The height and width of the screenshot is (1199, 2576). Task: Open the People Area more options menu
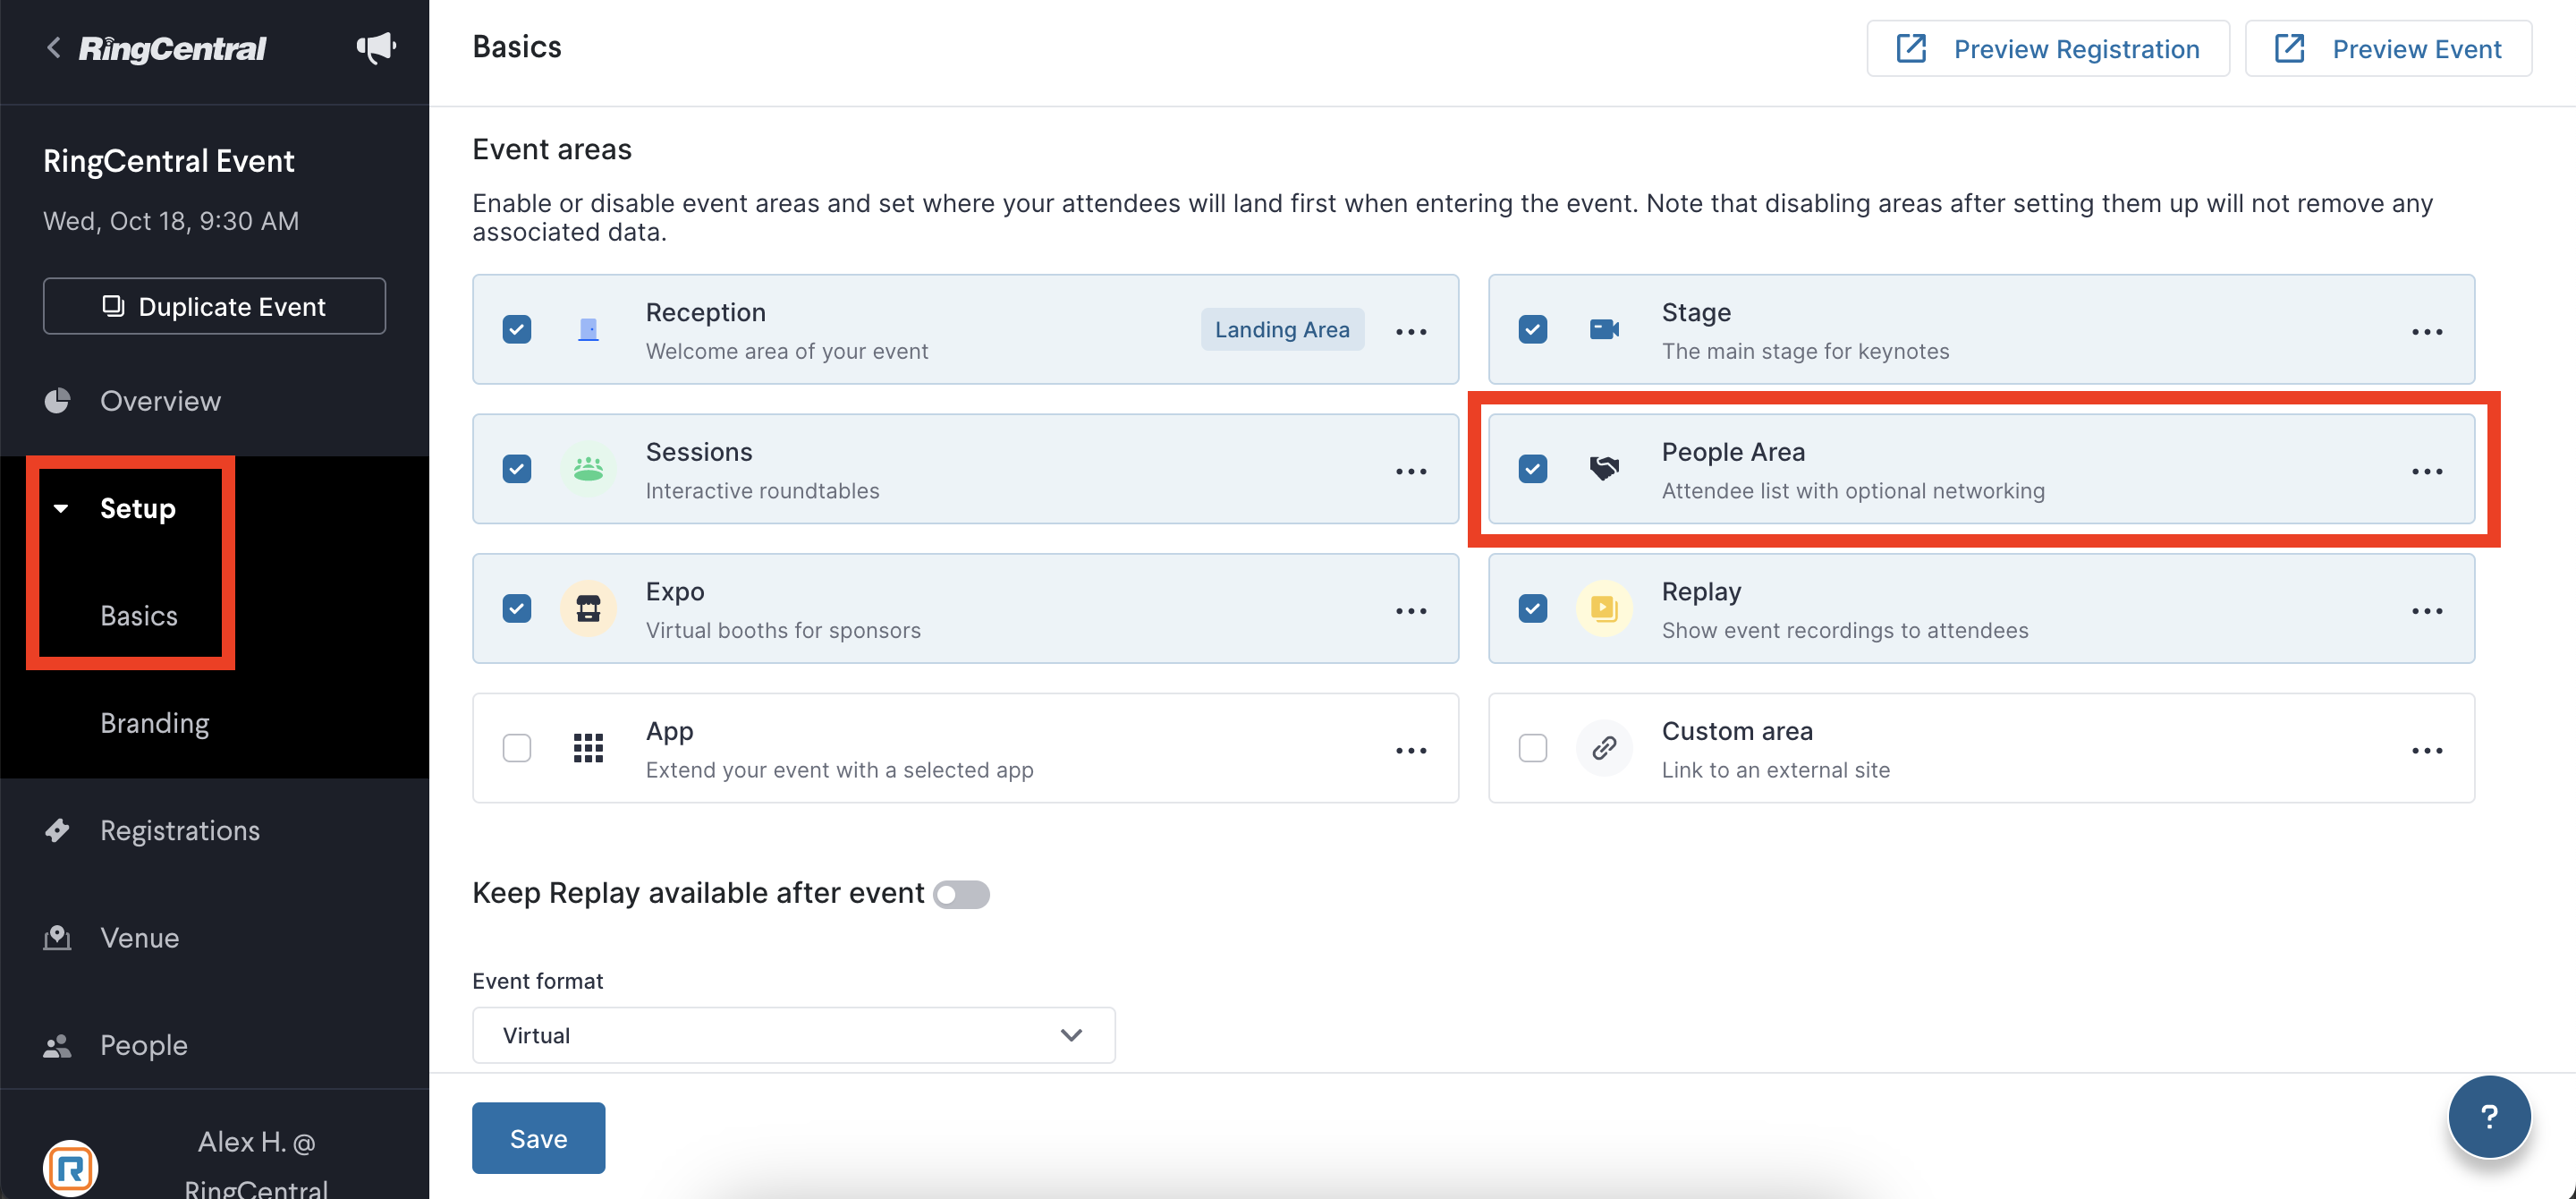2427,471
